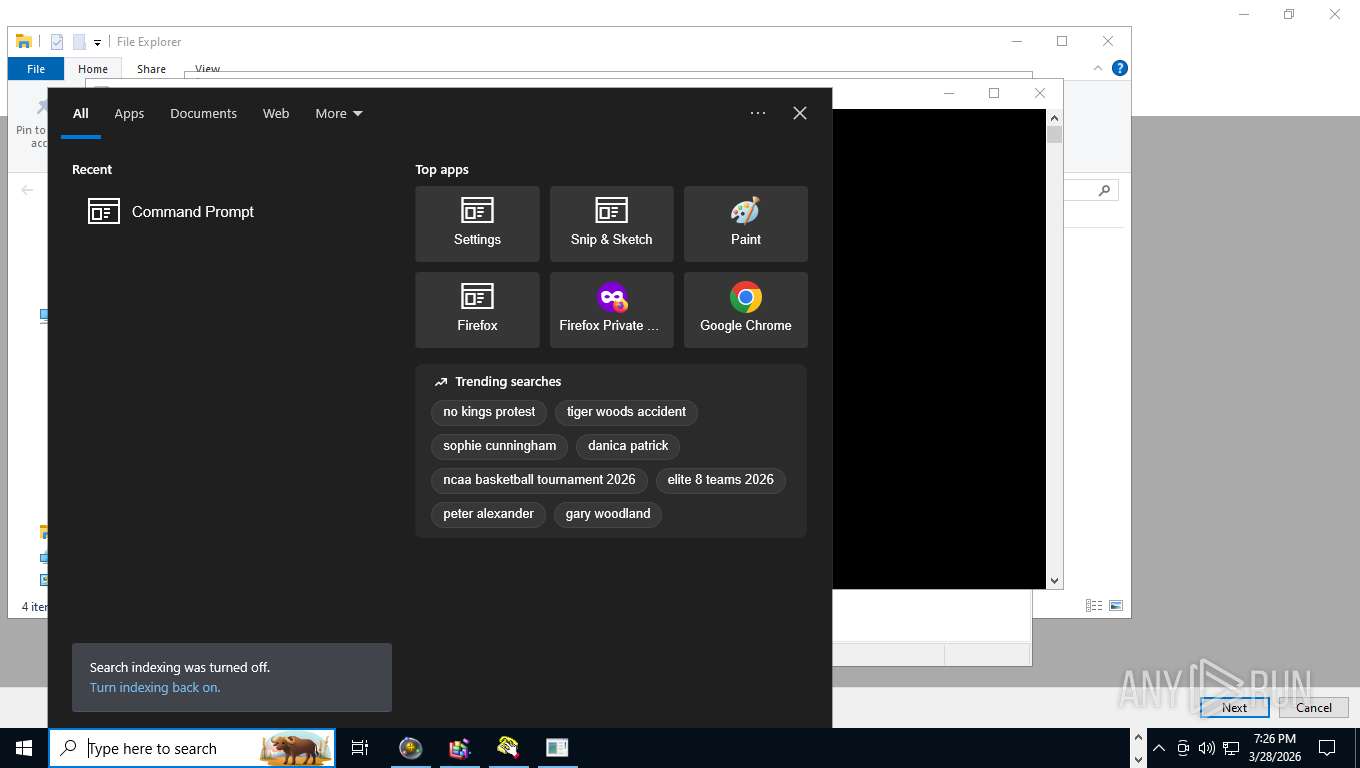The width and height of the screenshot is (1360, 768).
Task: Click the Next button
Action: pos(1235,707)
